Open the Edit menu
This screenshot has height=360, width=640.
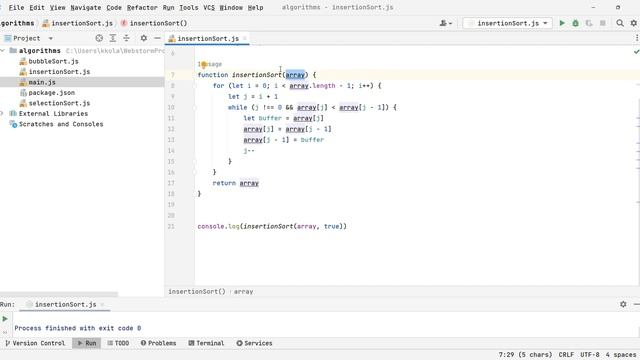point(37,7)
